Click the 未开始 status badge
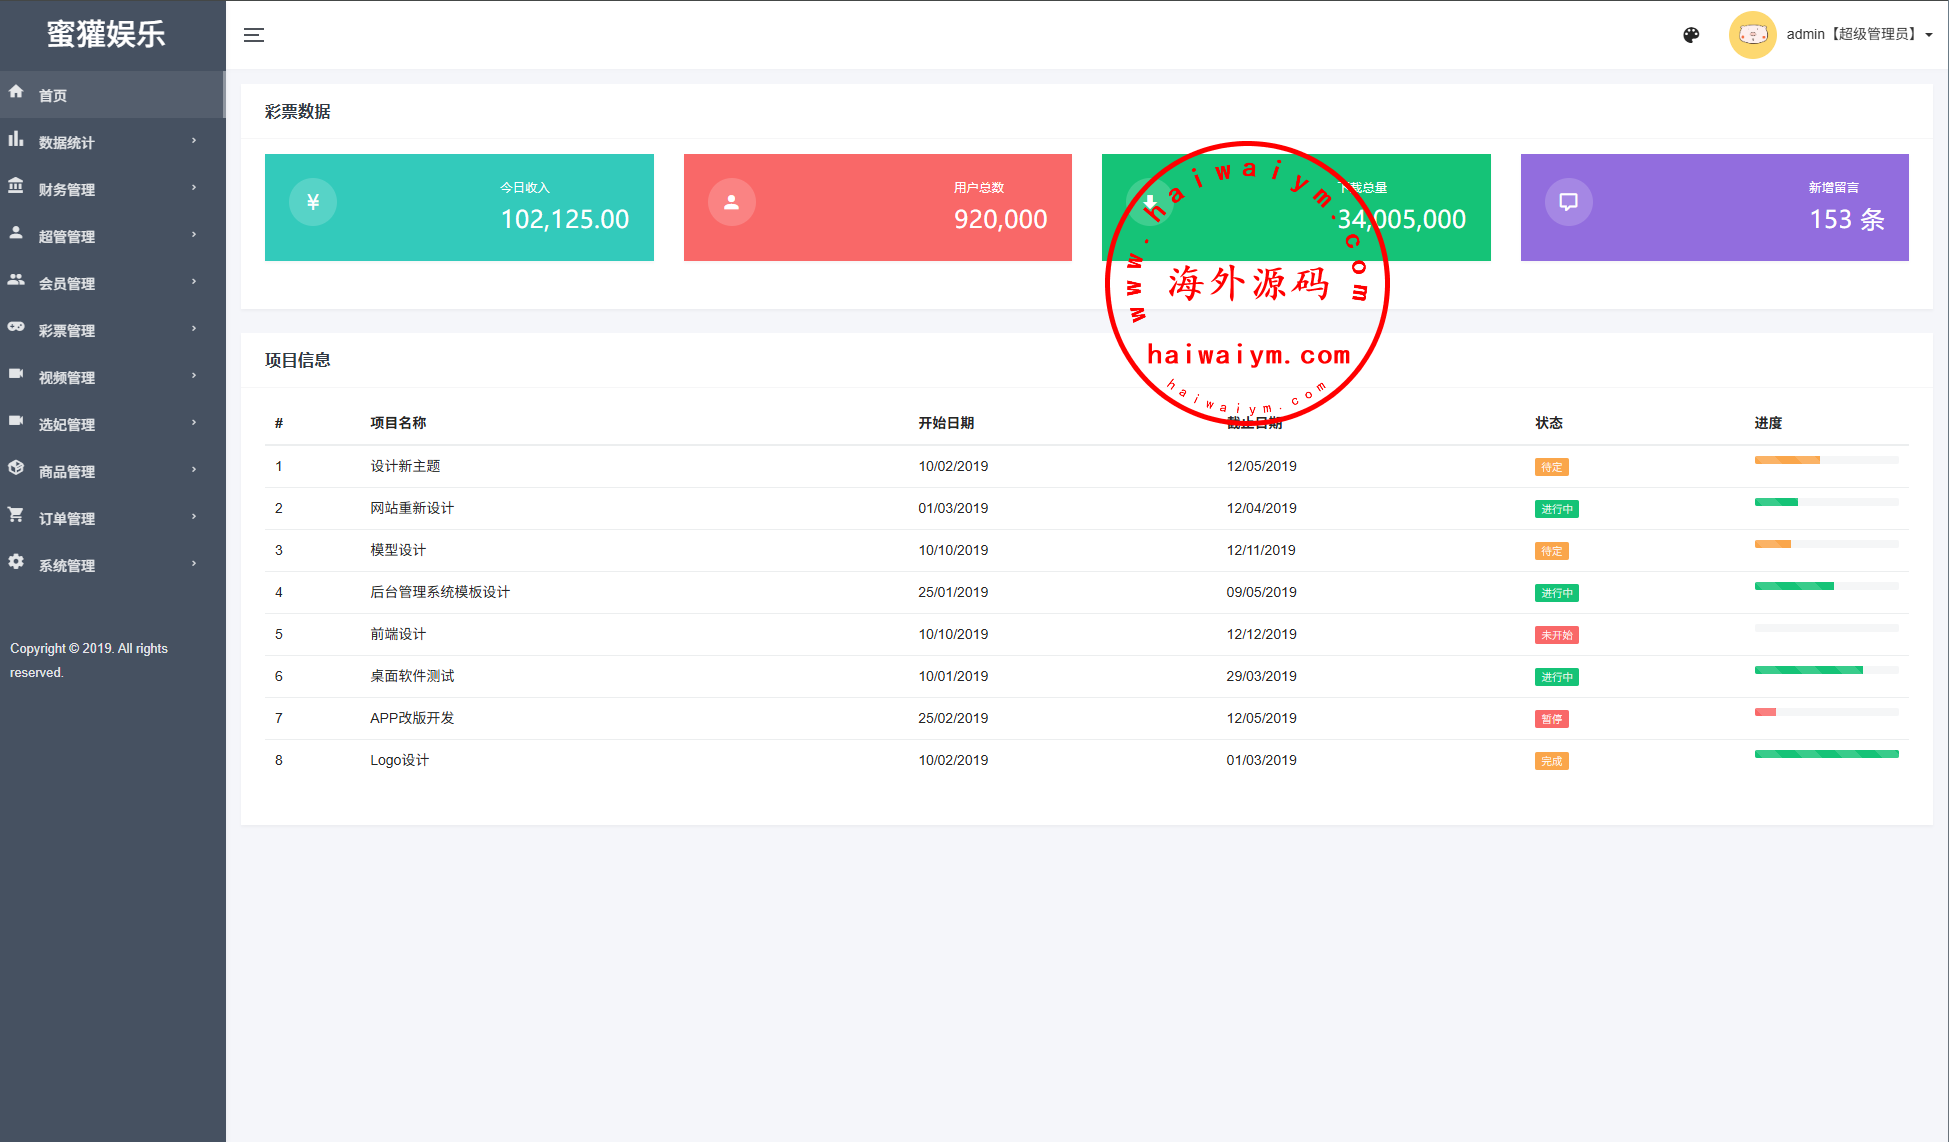 [x=1556, y=635]
